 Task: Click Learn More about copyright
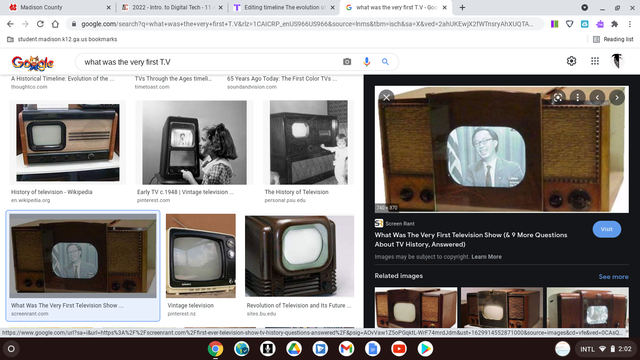click(x=486, y=257)
